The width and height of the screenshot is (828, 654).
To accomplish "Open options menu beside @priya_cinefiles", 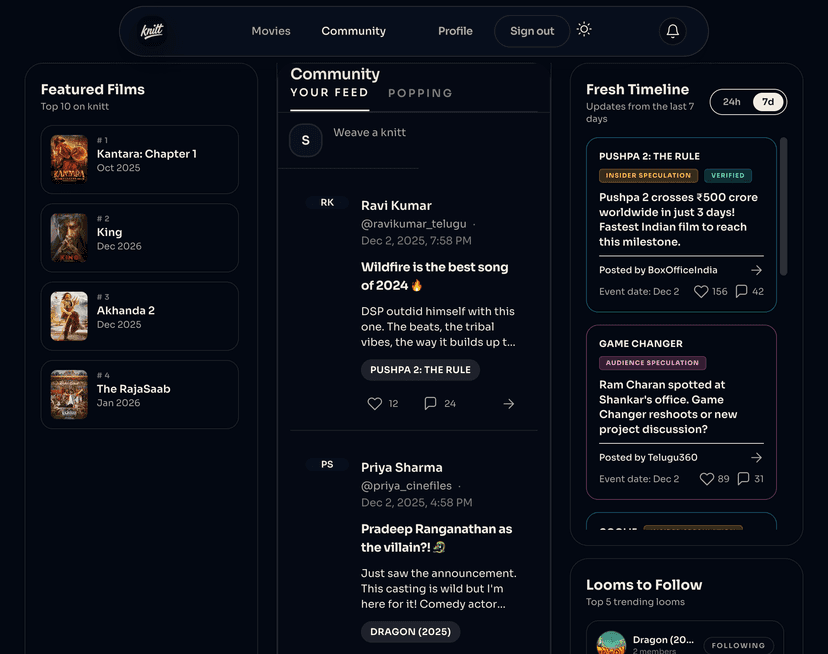I will [459, 485].
